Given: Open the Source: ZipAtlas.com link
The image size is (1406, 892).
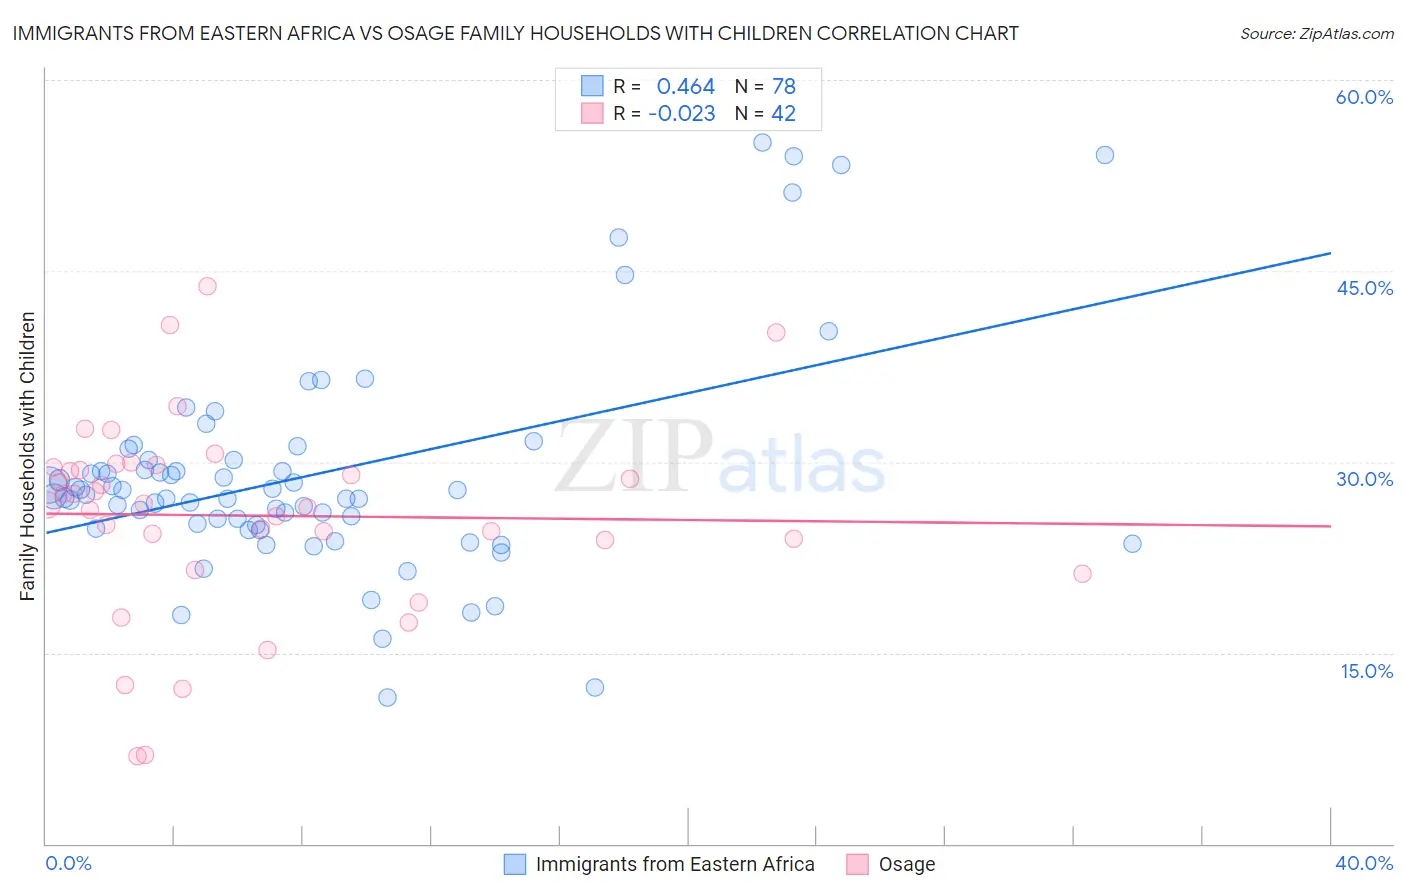Looking at the screenshot, I should pos(1317,33).
